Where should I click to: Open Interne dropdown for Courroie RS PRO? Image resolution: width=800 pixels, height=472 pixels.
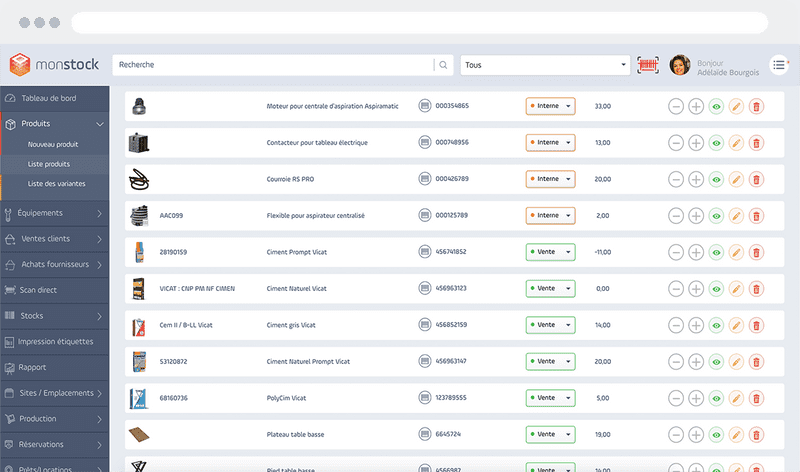click(550, 179)
